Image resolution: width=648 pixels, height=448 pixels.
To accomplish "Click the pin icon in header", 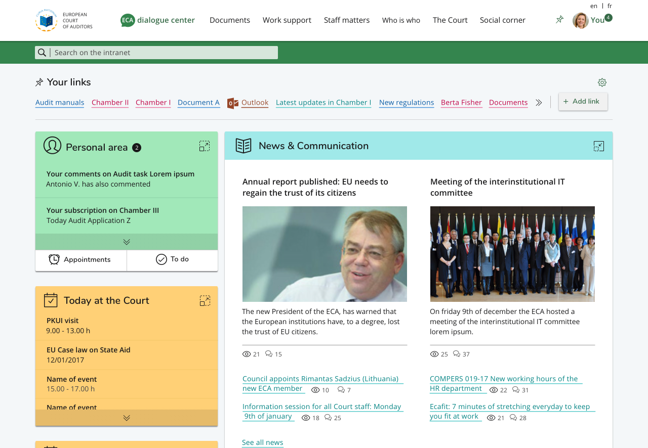I will coord(559,19).
